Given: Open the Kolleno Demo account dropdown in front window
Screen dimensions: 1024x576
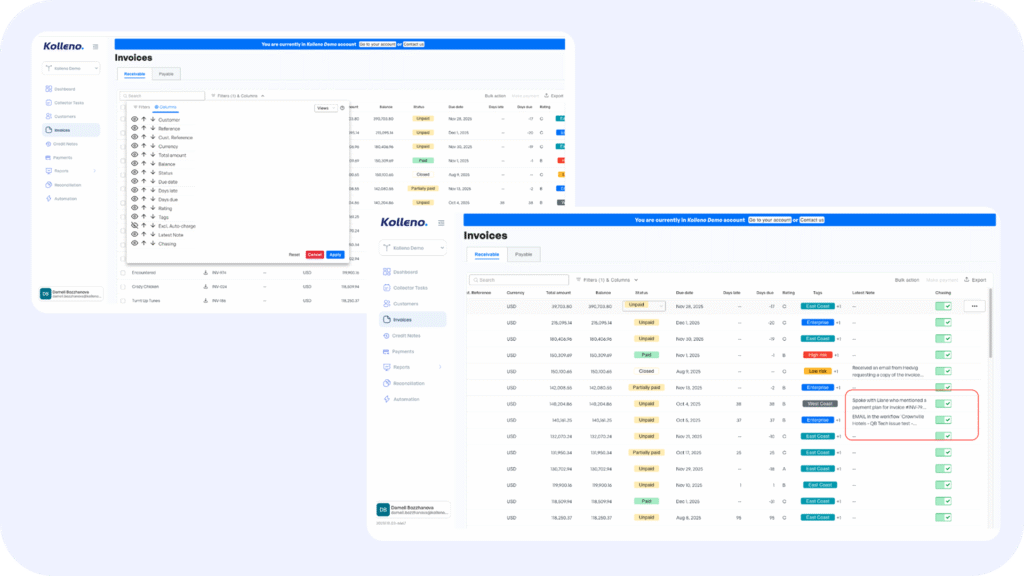Looking at the screenshot, I should (x=411, y=248).
